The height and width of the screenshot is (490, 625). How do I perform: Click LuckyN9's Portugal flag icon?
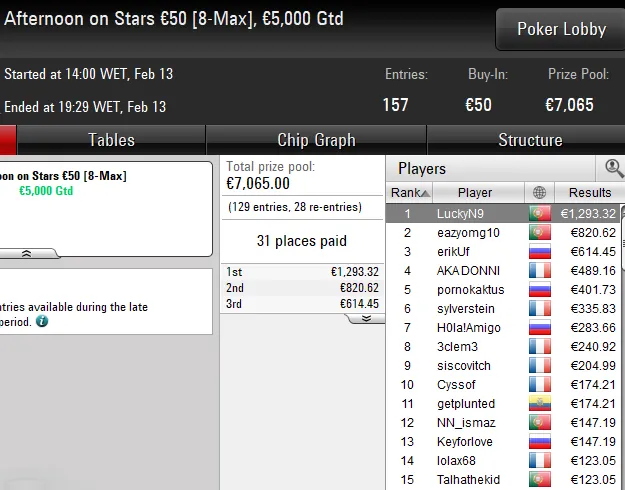[540, 213]
